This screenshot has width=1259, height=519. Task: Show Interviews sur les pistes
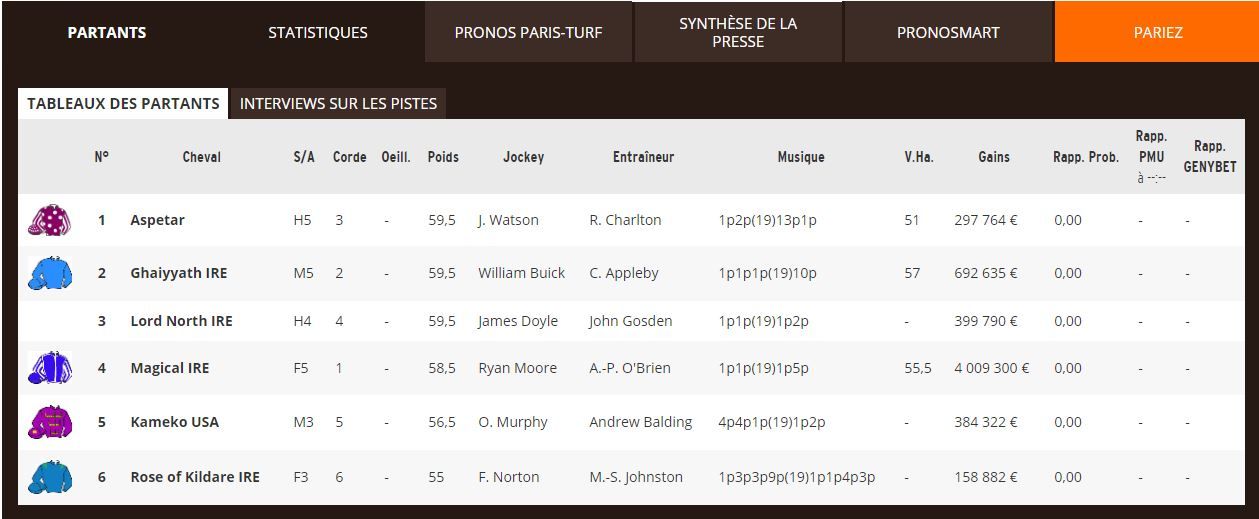[338, 103]
